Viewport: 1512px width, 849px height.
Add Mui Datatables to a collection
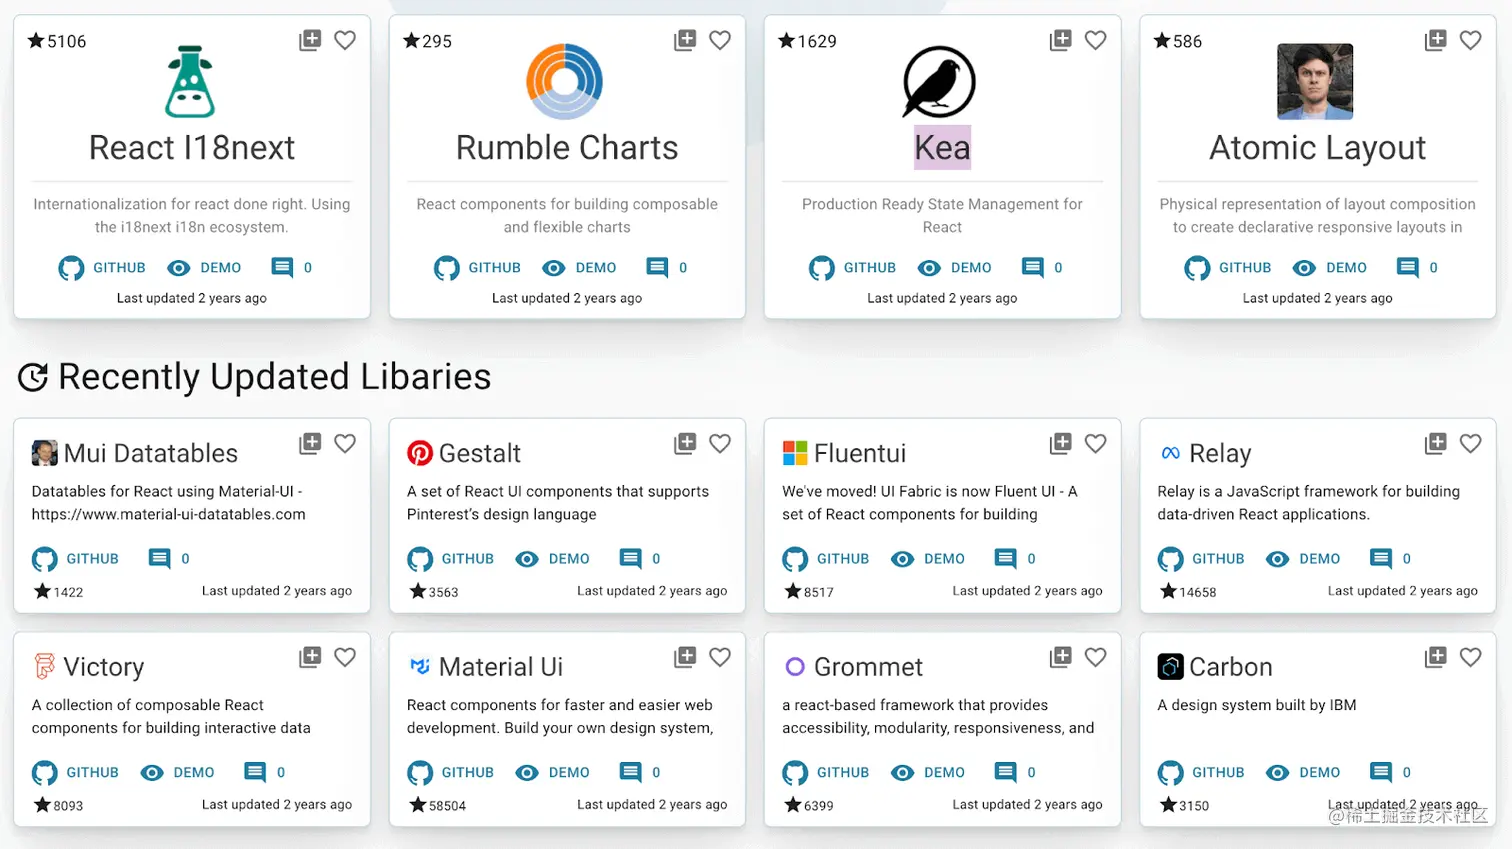coord(310,443)
